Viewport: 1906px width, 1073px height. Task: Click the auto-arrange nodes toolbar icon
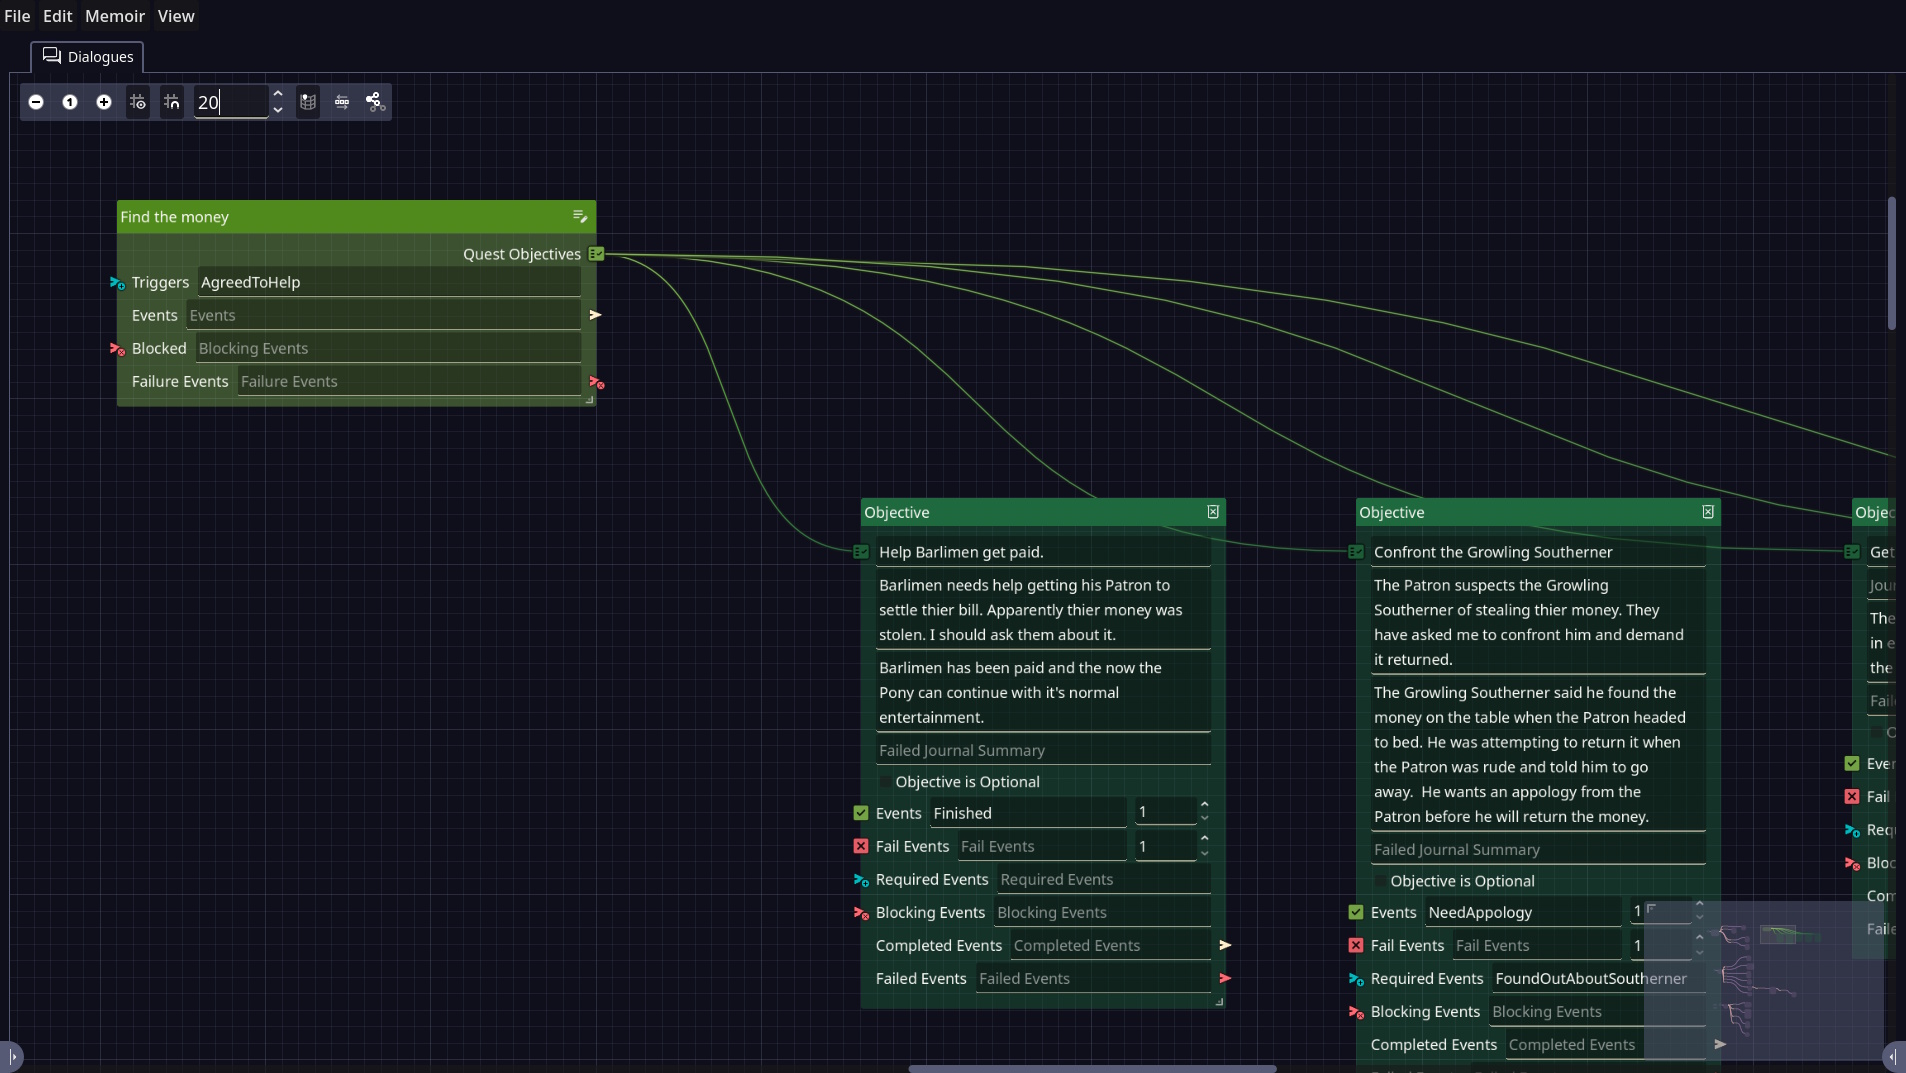[x=342, y=102]
